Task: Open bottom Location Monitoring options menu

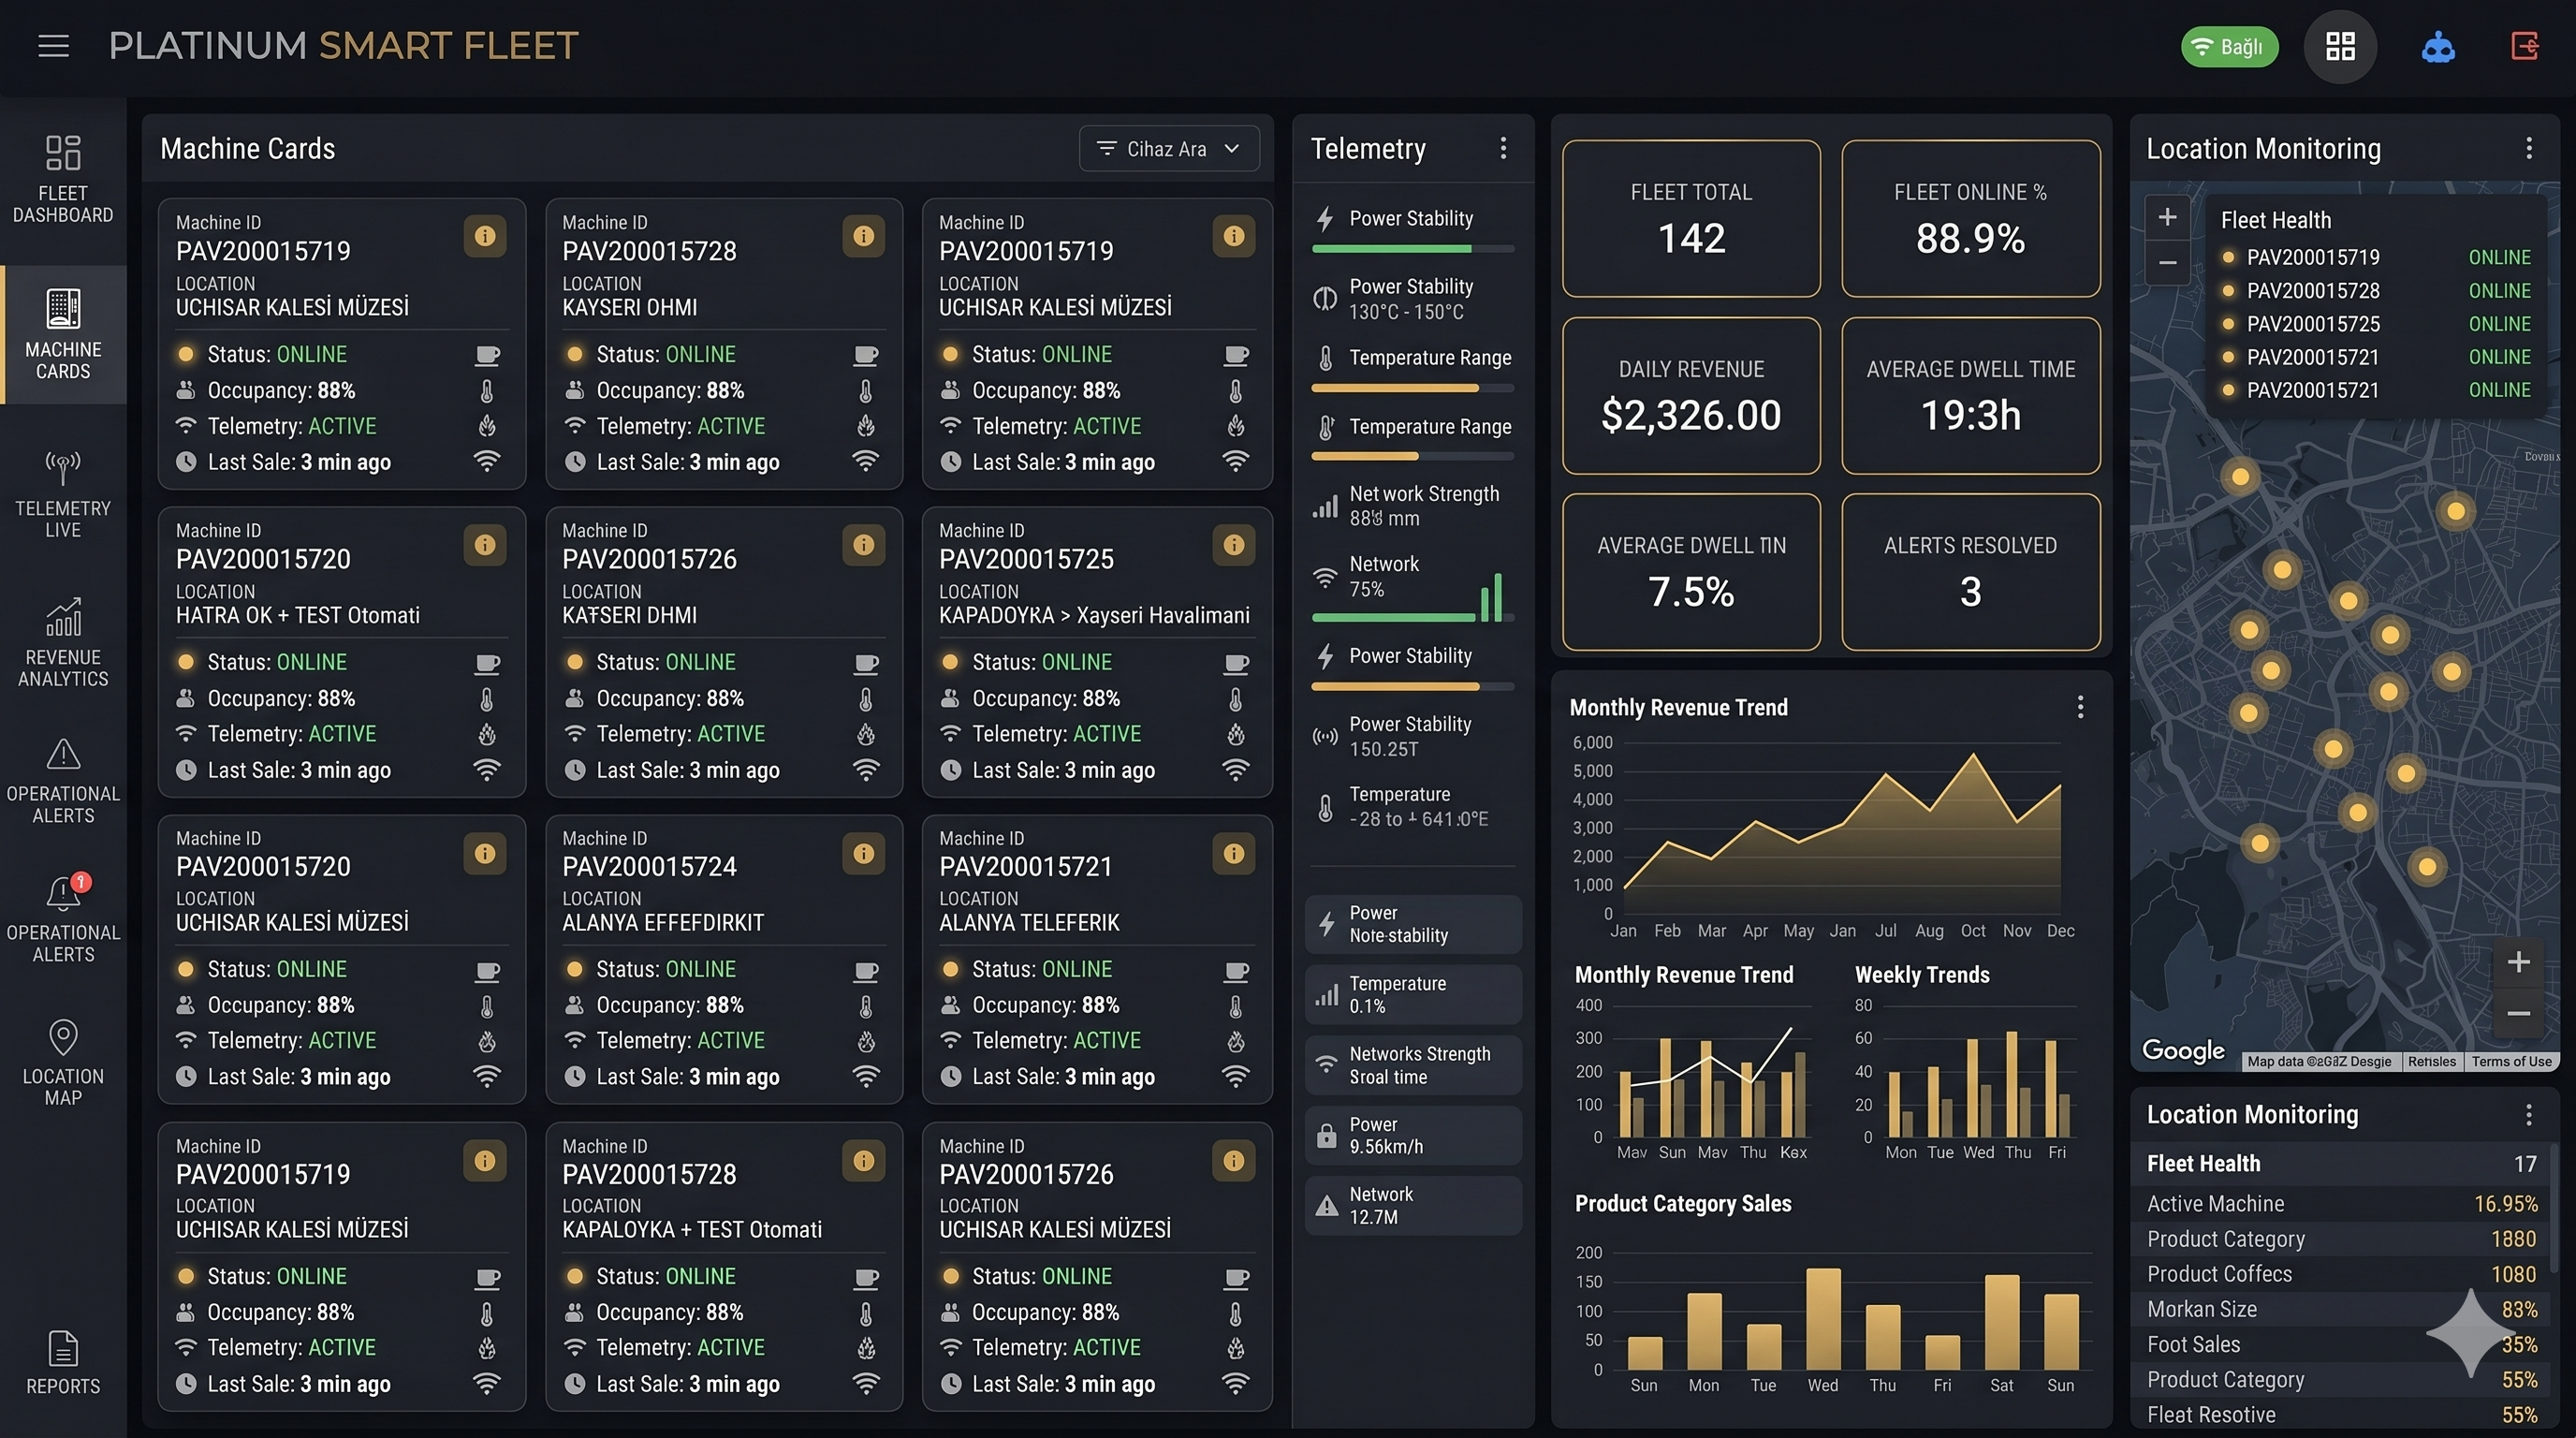Action: point(2528,1114)
